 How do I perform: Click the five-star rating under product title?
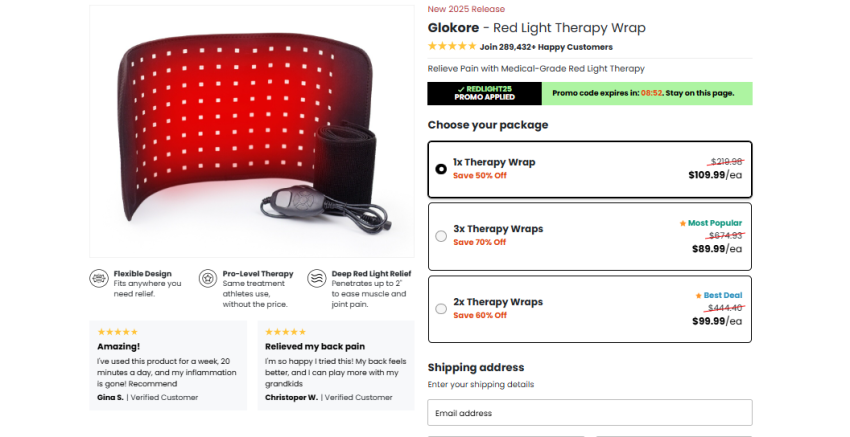click(x=452, y=47)
